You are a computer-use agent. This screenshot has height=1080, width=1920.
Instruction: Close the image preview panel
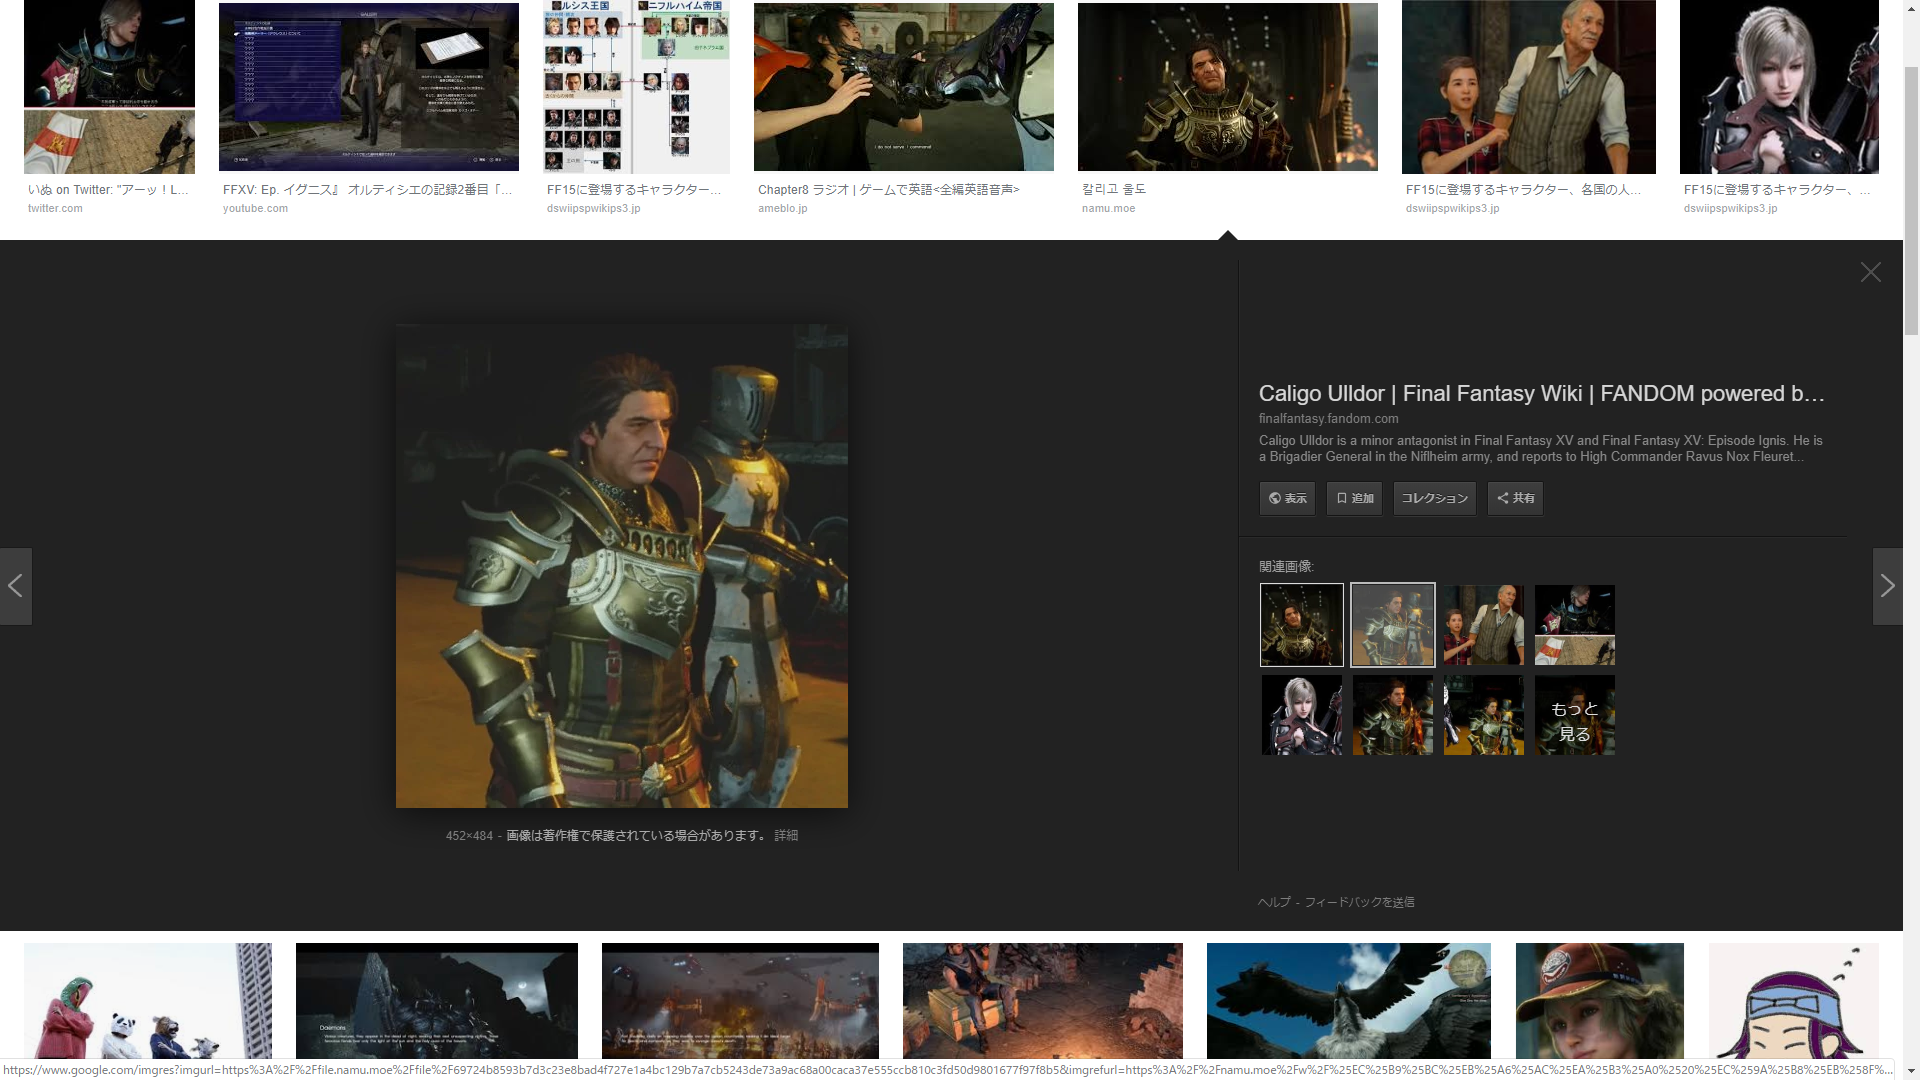click(1870, 272)
